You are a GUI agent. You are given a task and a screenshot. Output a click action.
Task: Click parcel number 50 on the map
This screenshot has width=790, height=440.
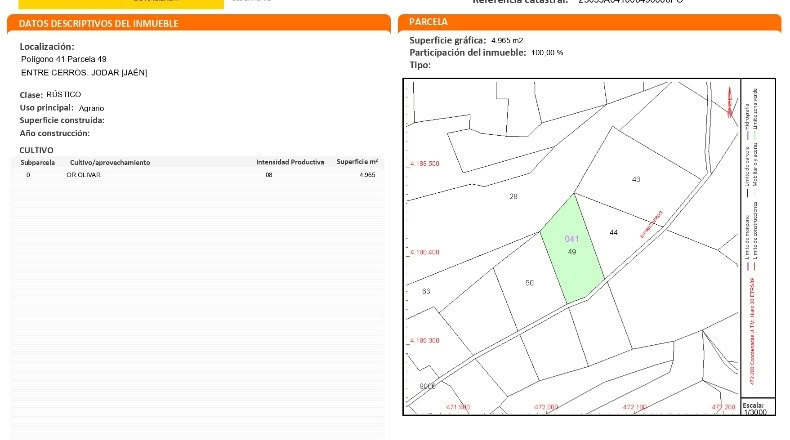tap(530, 283)
